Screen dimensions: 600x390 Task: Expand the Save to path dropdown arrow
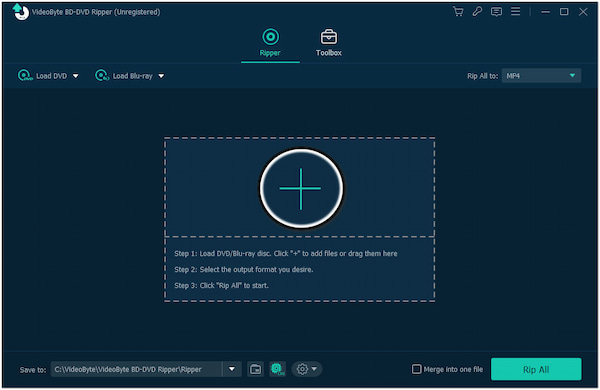tap(232, 369)
